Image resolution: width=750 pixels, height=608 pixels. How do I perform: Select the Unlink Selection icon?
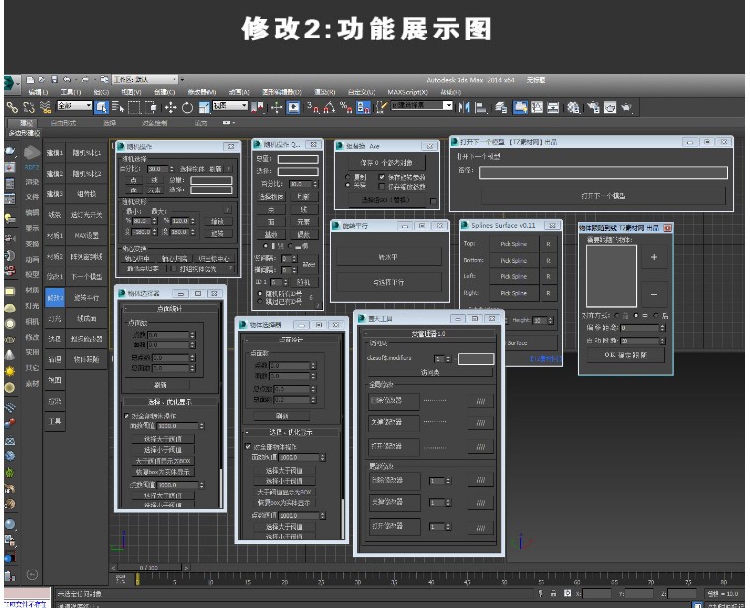point(29,107)
